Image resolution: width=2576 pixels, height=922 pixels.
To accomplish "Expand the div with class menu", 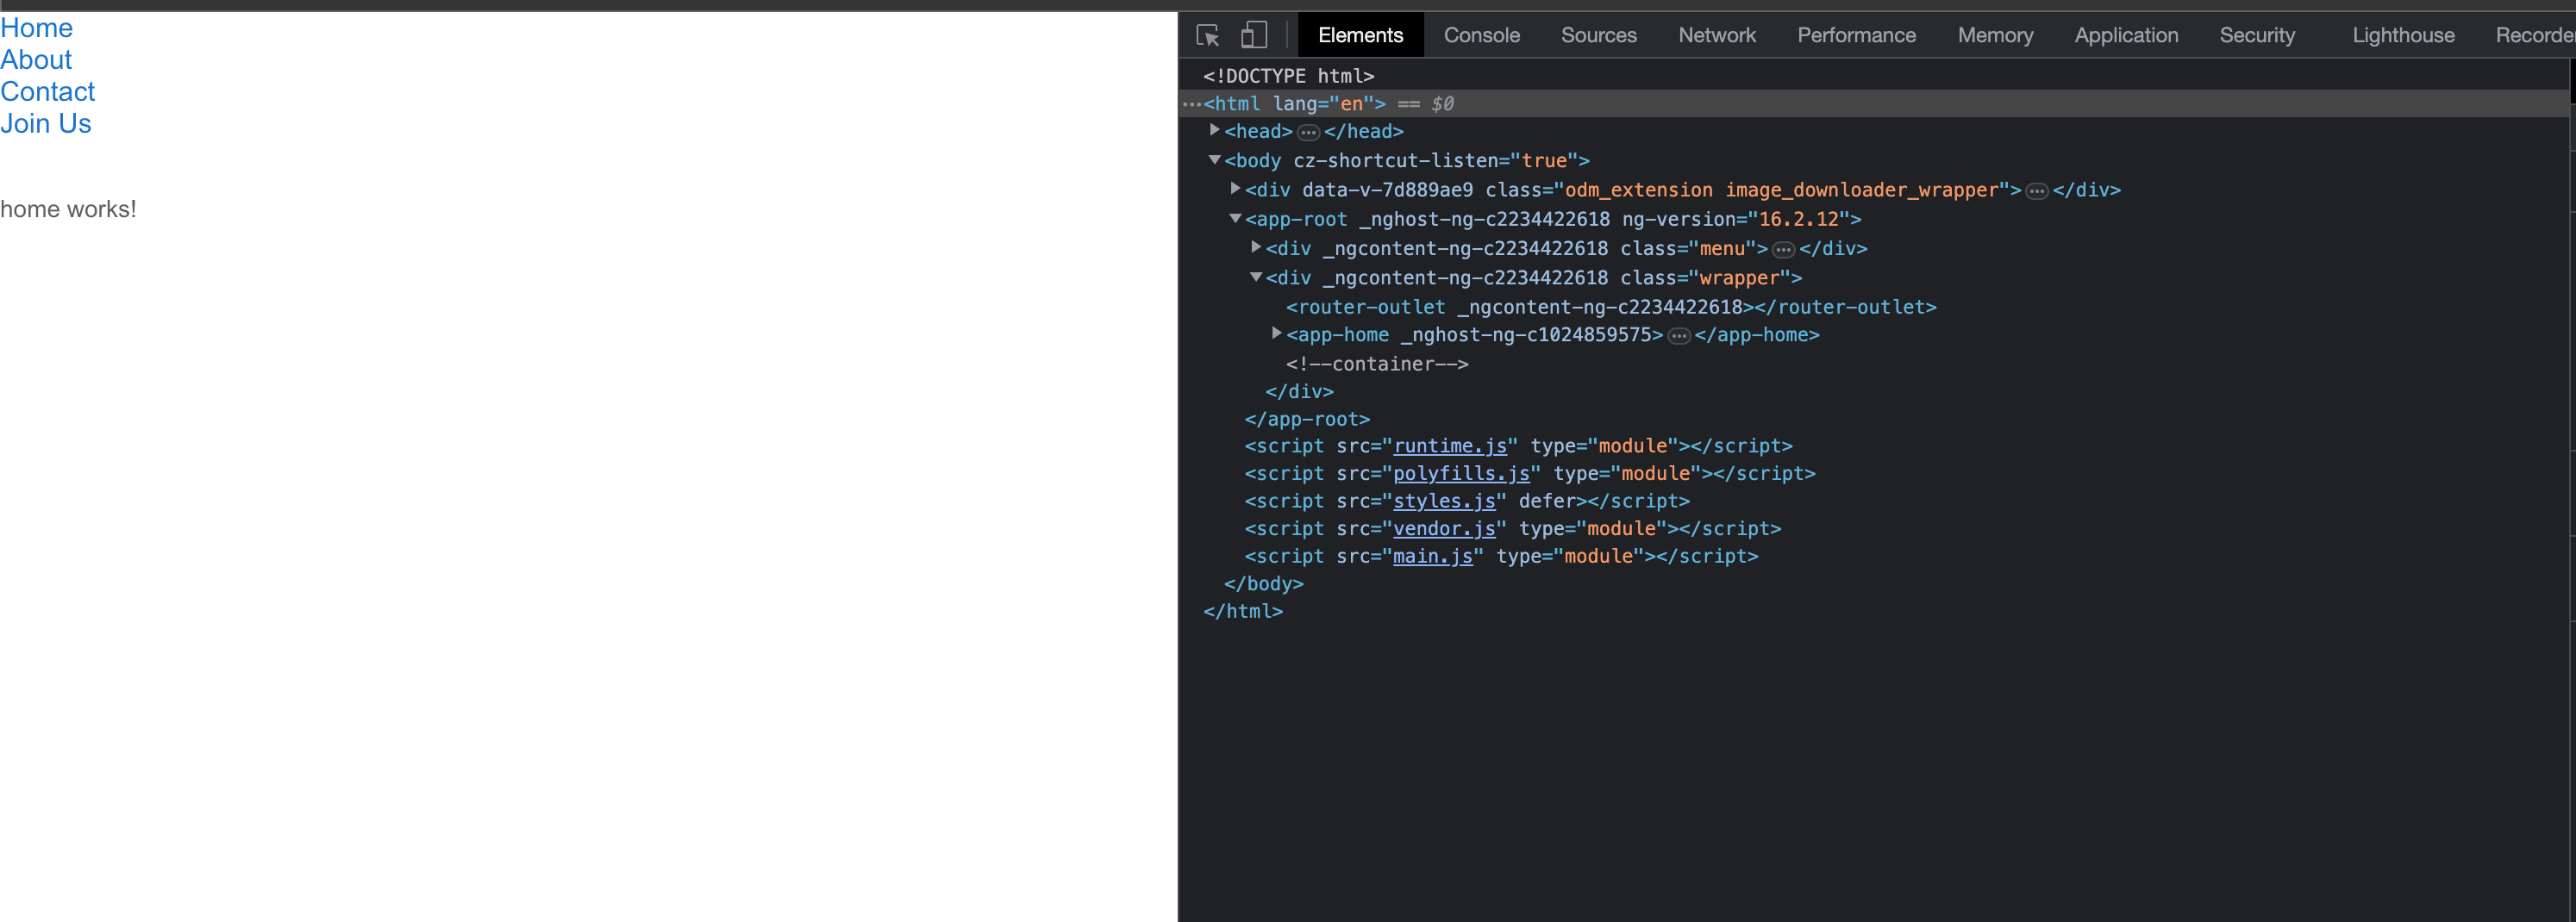I will pyautogui.click(x=1256, y=247).
